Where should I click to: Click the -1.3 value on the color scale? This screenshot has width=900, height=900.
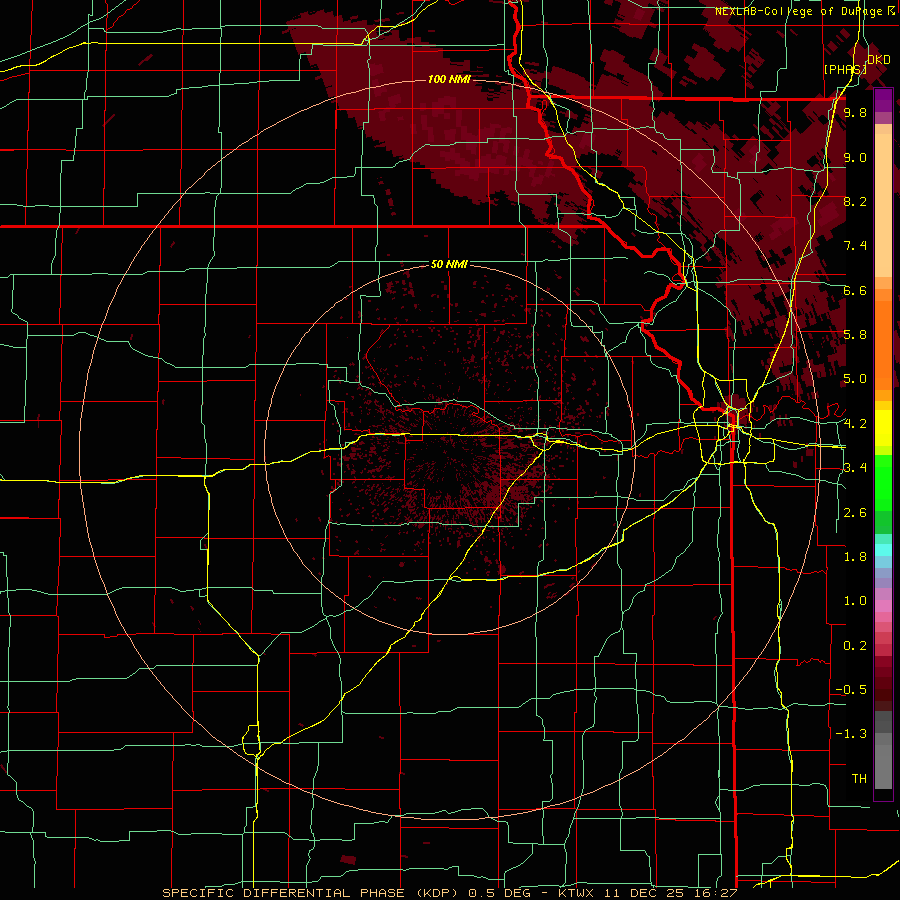(x=851, y=735)
